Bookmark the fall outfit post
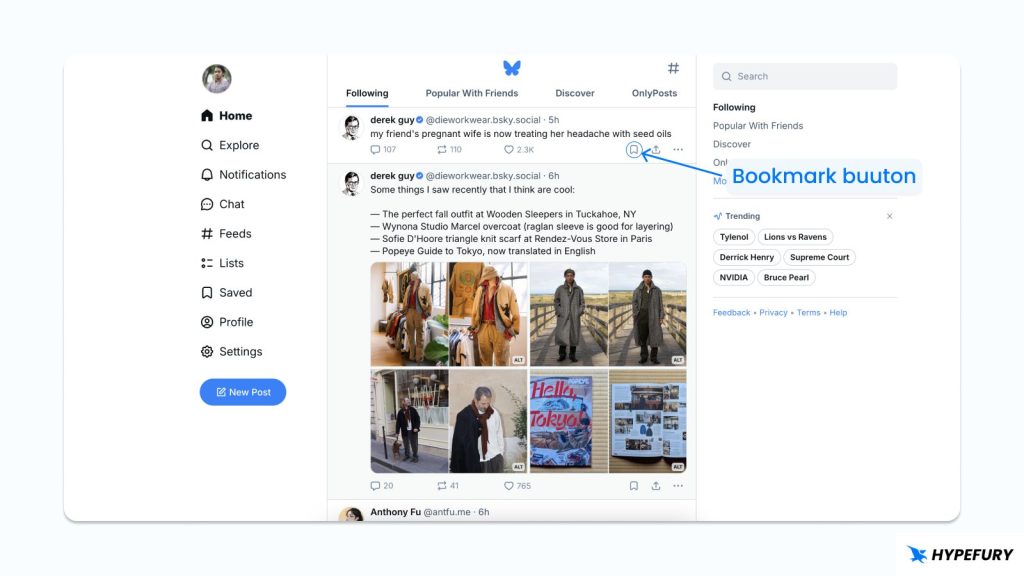Viewport: 1024px width, 576px height. pos(633,485)
